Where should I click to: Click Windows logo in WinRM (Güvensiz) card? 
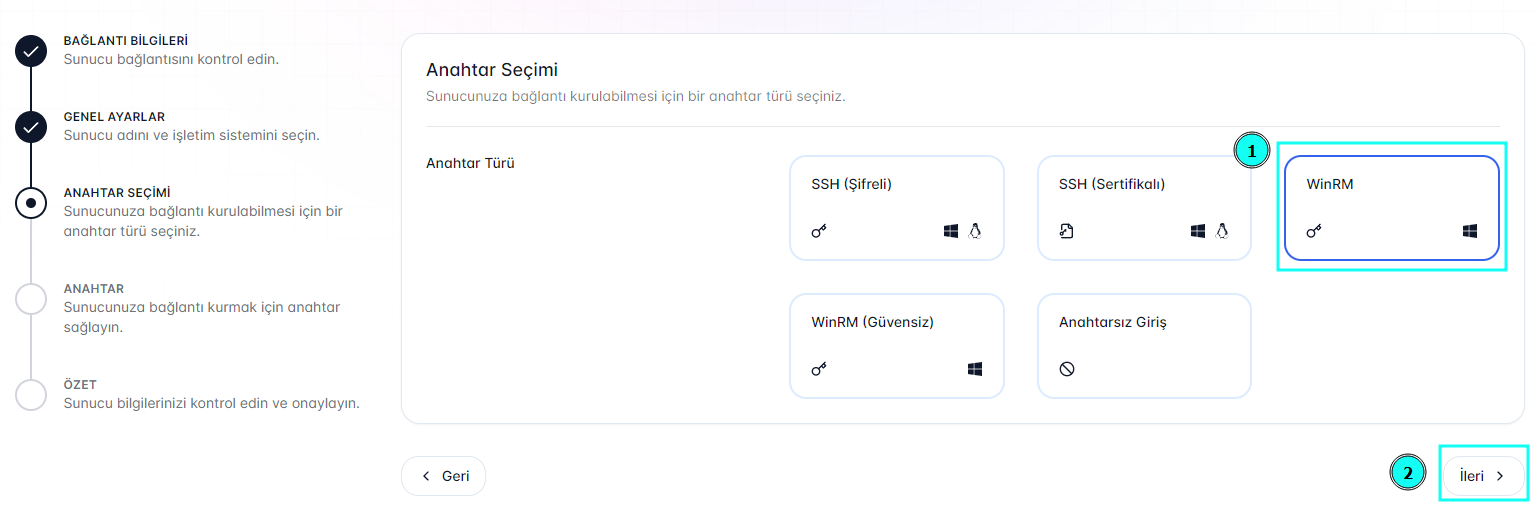click(975, 369)
